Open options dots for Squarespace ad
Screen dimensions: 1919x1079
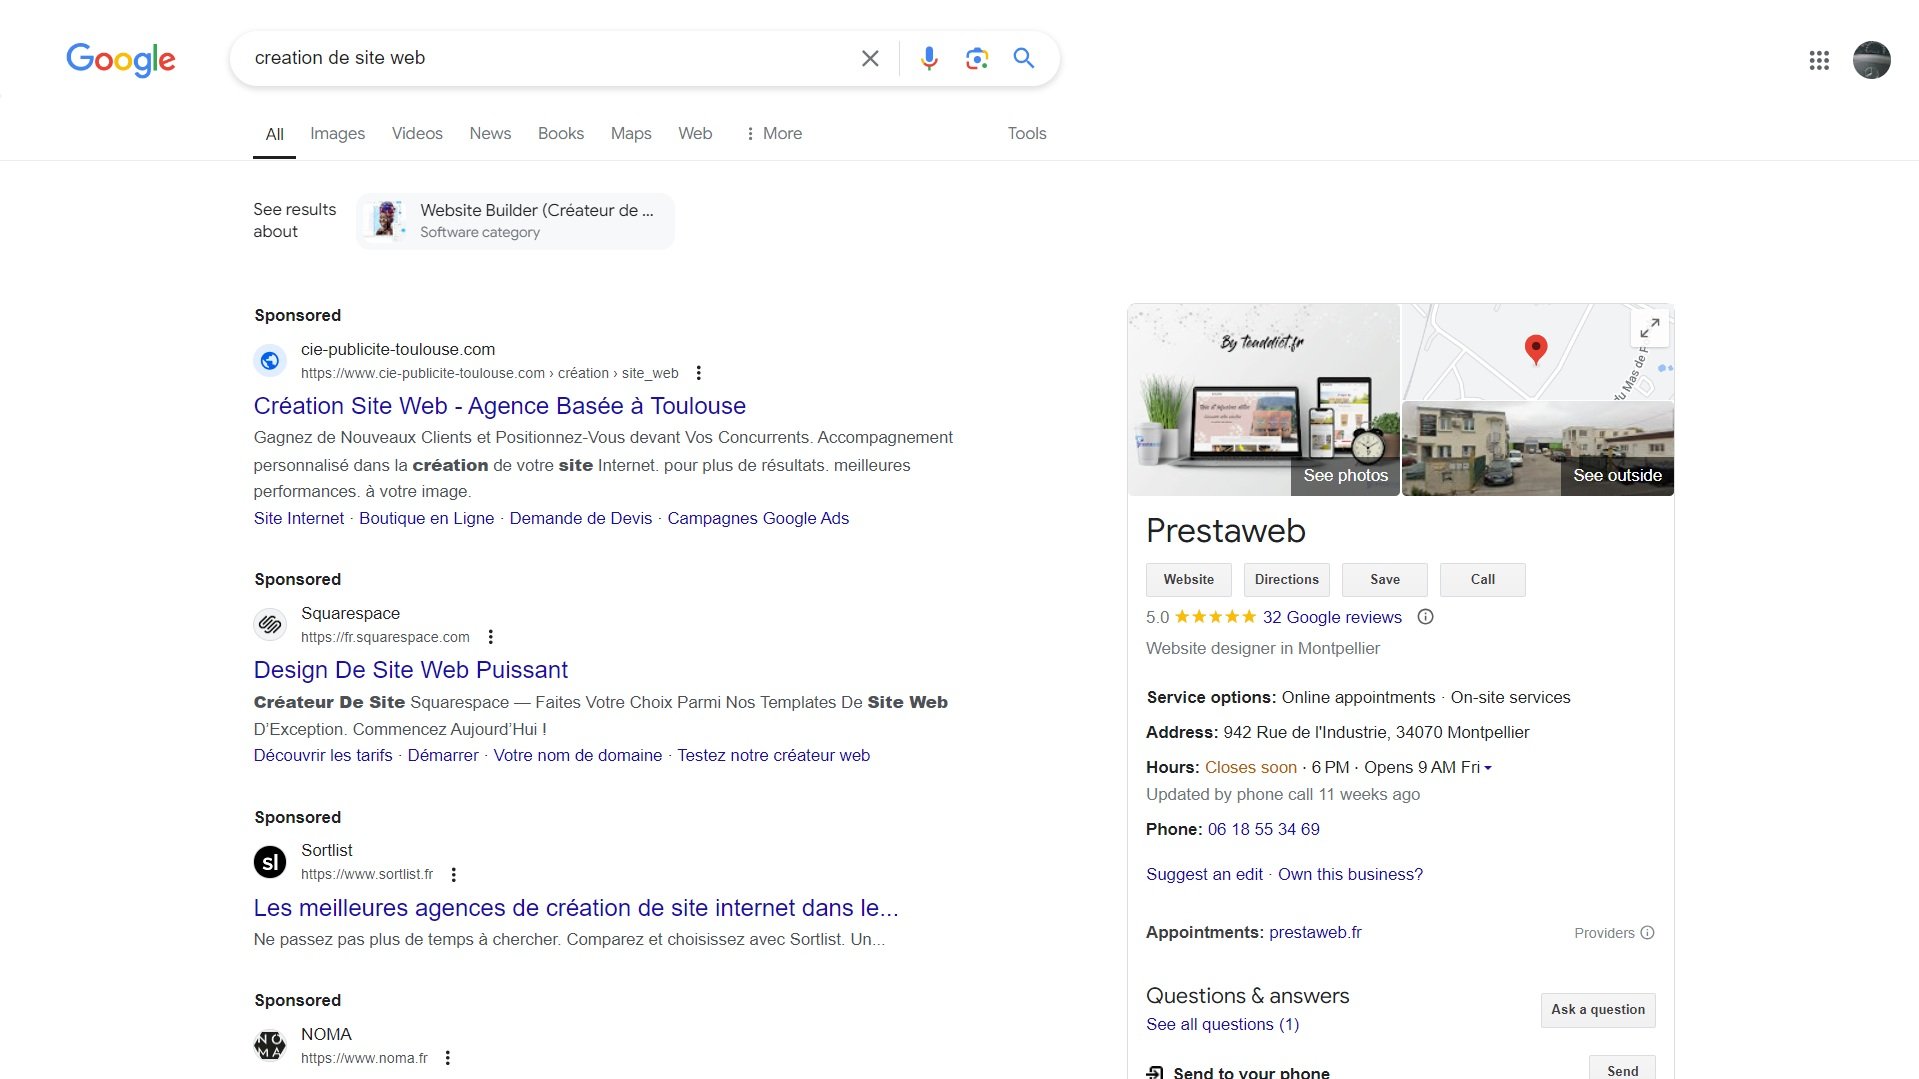pyautogui.click(x=490, y=637)
